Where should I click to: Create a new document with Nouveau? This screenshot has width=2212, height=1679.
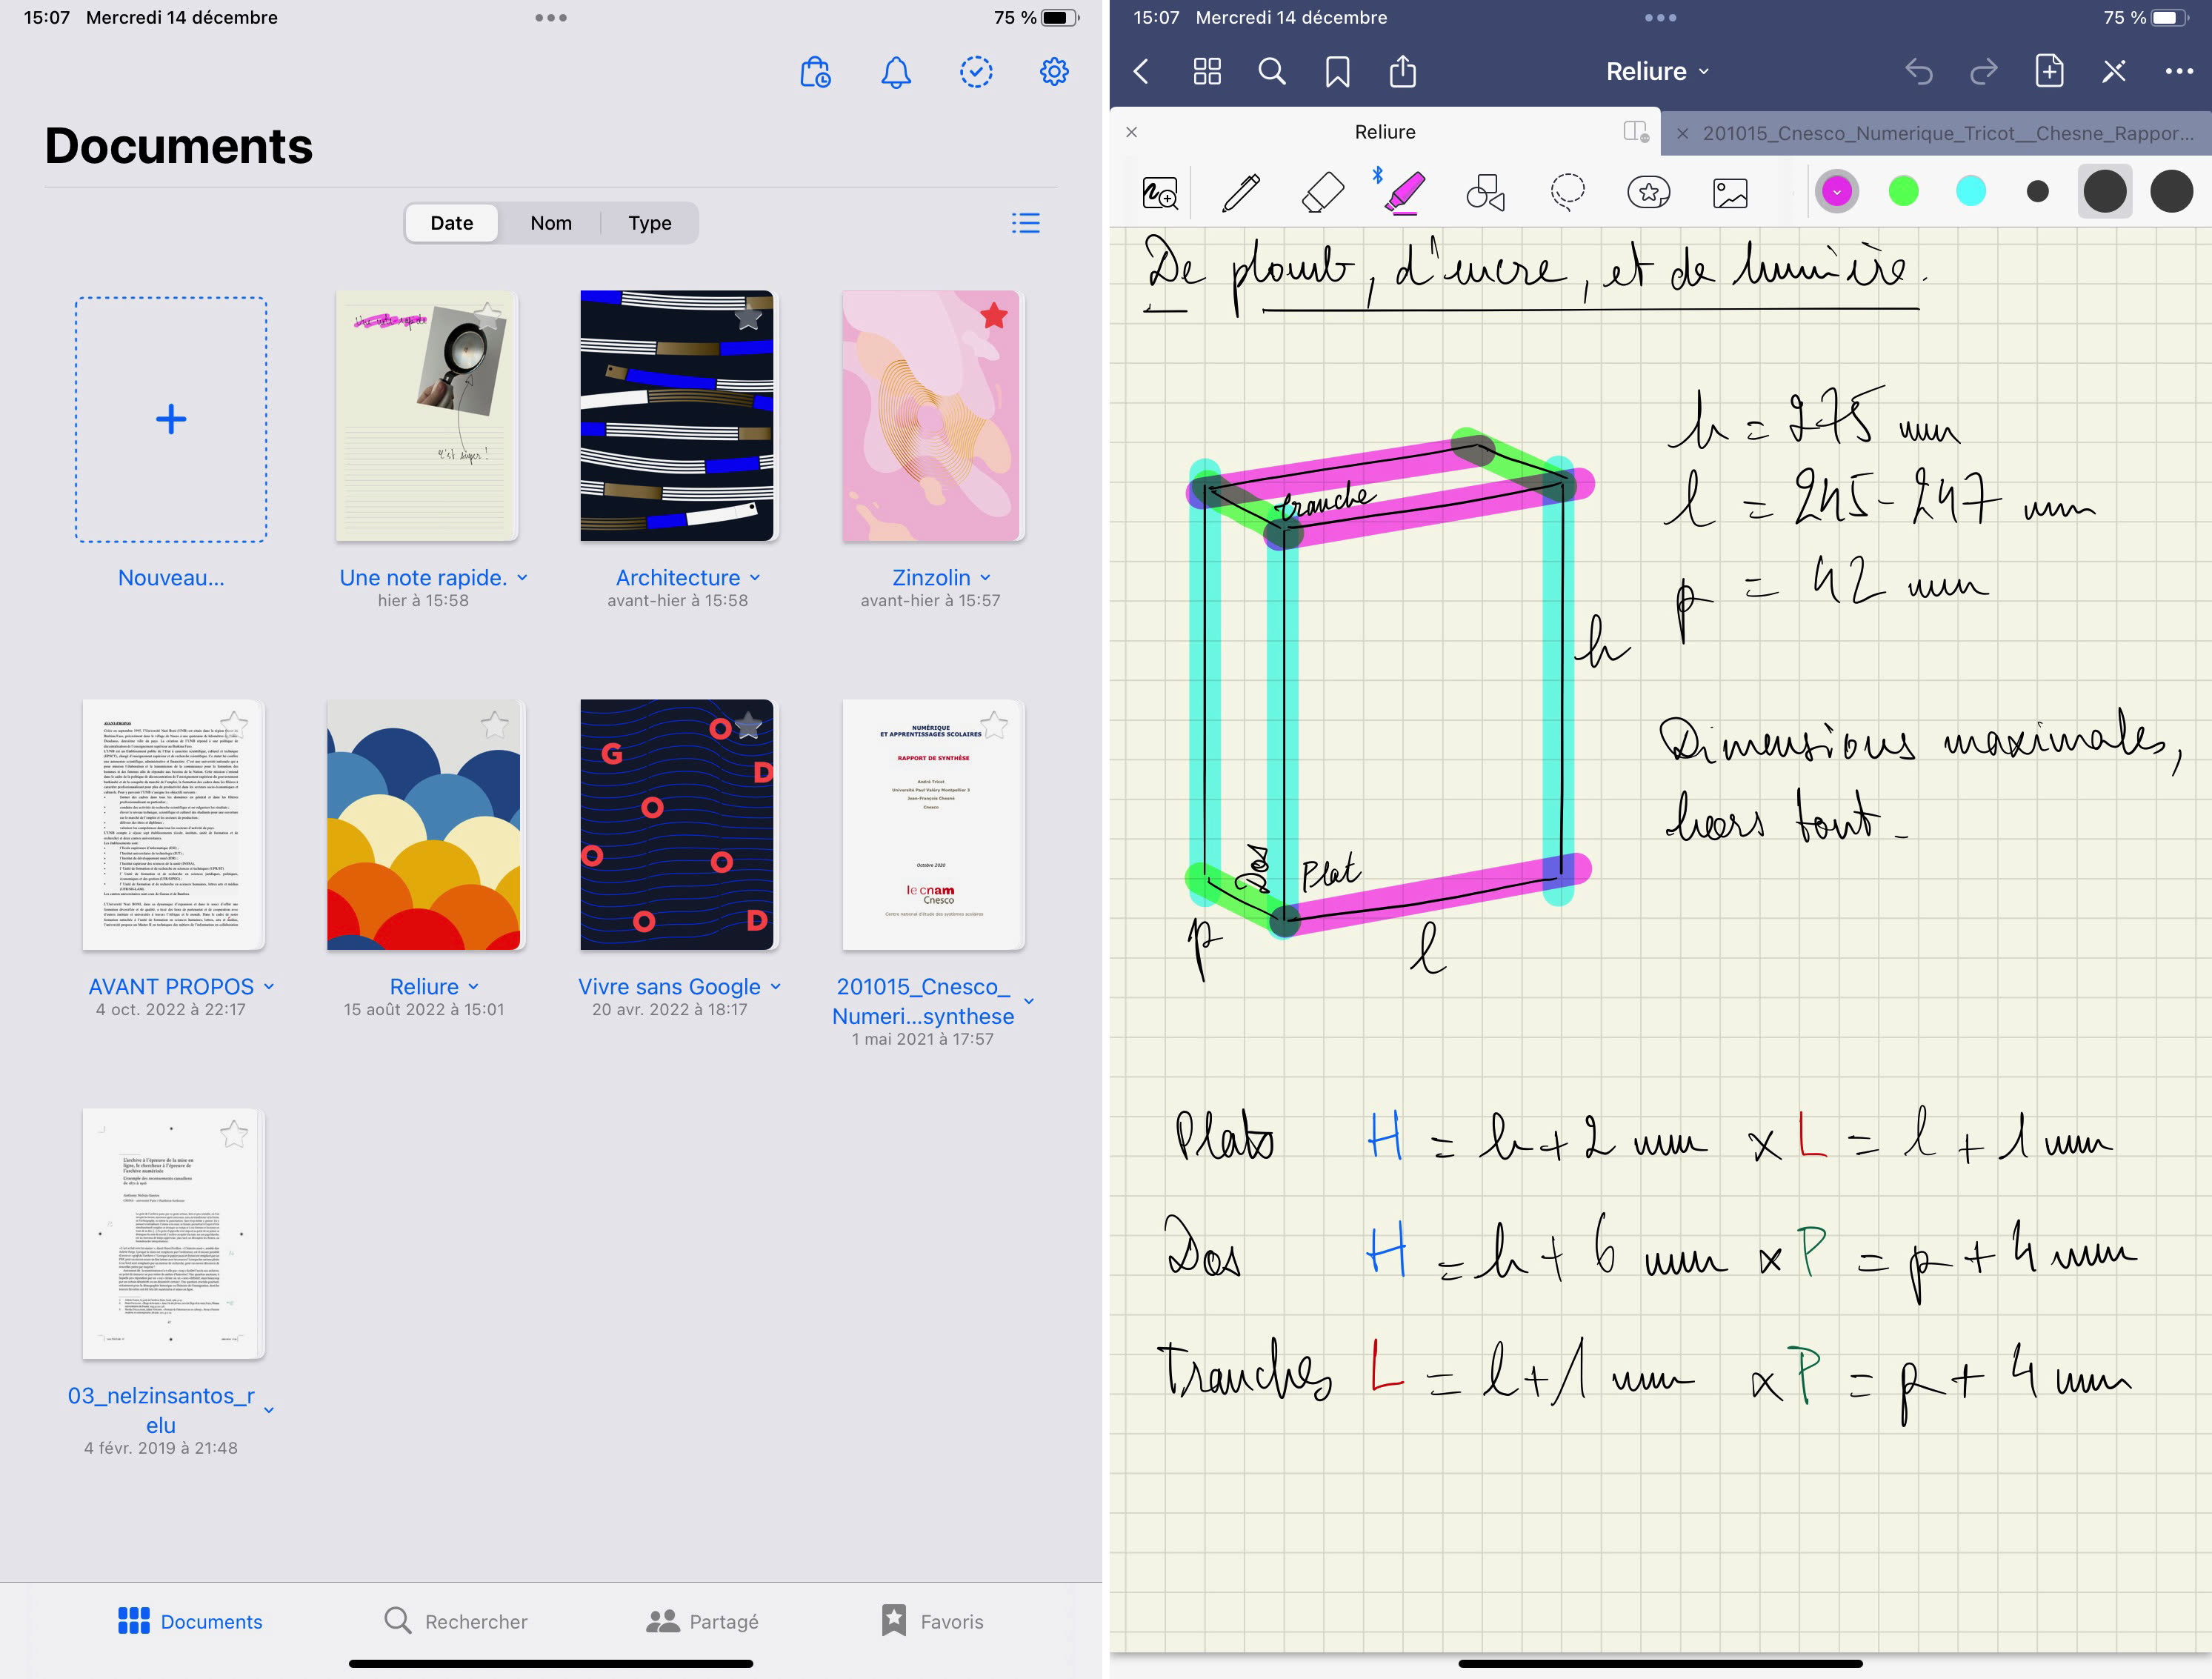pyautogui.click(x=171, y=419)
